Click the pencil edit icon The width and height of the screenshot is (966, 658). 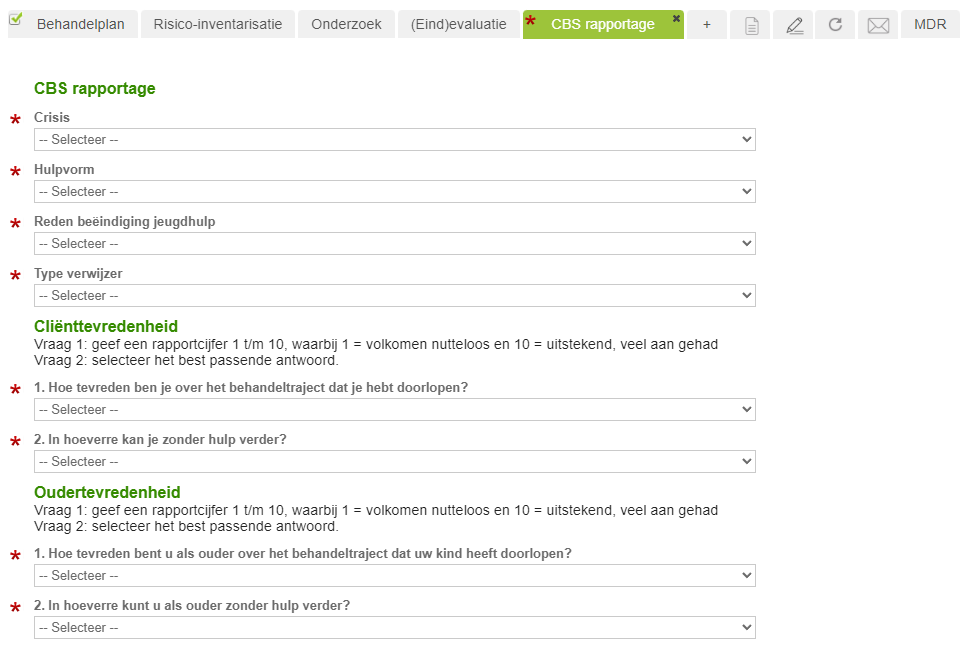794,25
